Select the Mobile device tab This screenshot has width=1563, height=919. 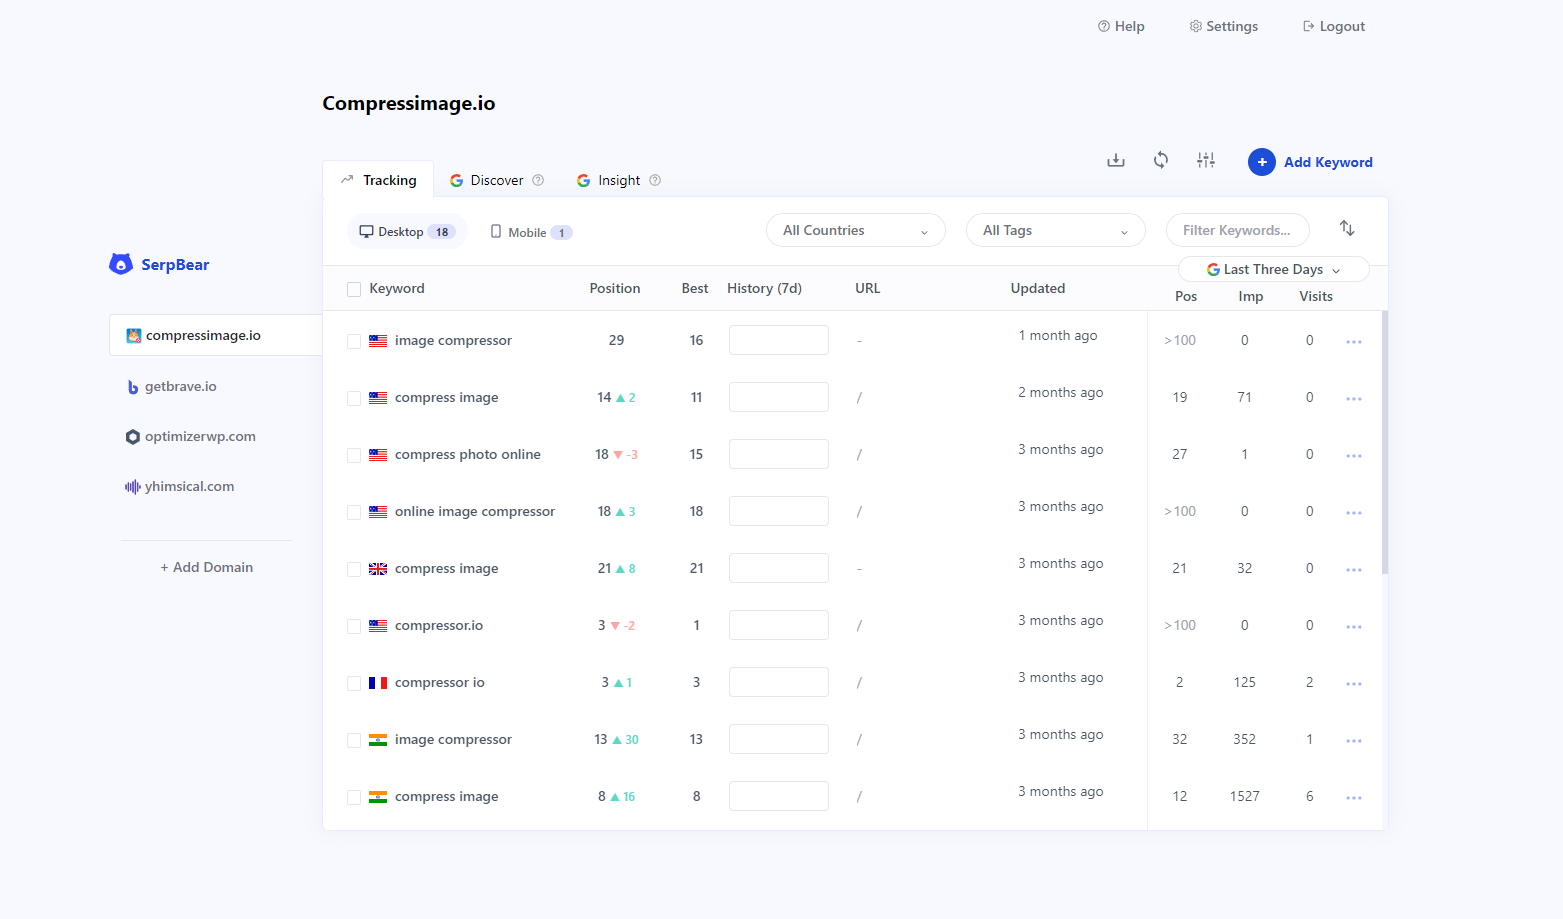point(531,232)
